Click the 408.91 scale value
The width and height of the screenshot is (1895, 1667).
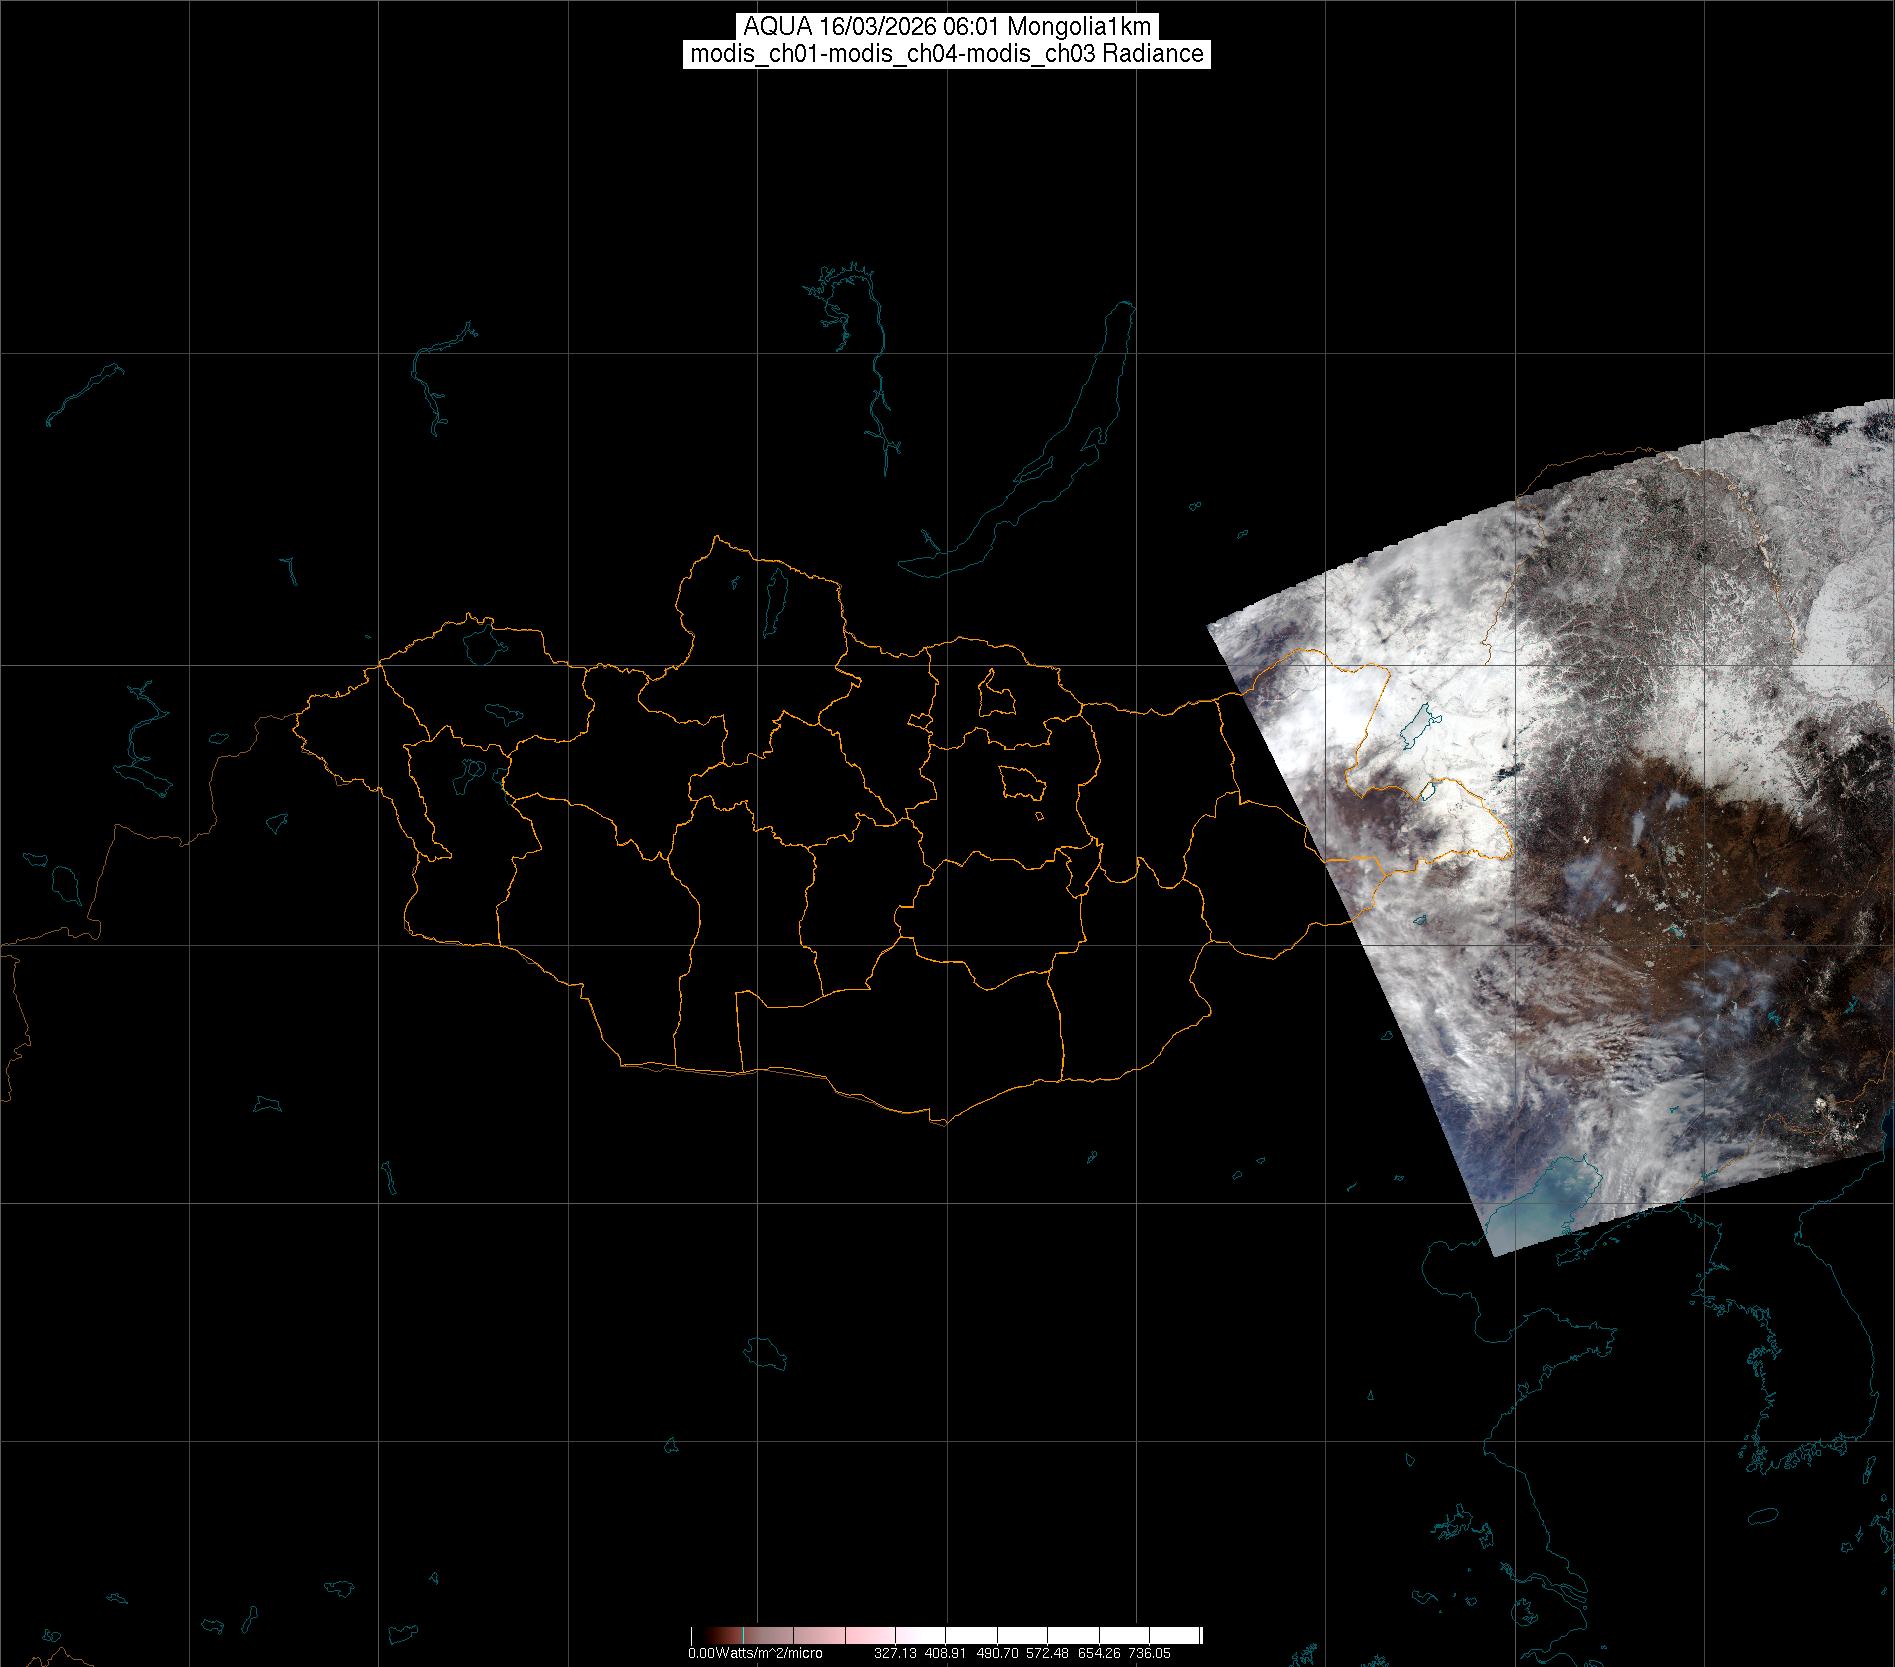(945, 1654)
